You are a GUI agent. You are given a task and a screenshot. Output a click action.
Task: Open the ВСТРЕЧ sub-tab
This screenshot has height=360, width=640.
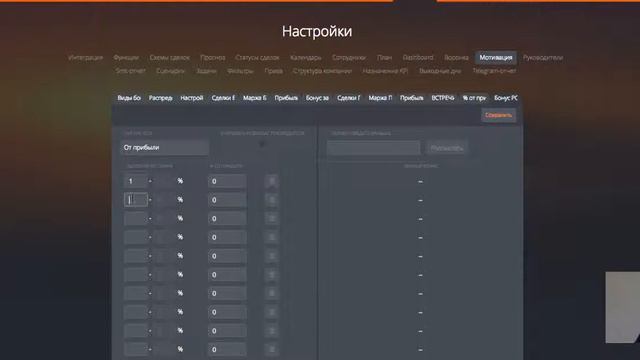(x=443, y=98)
